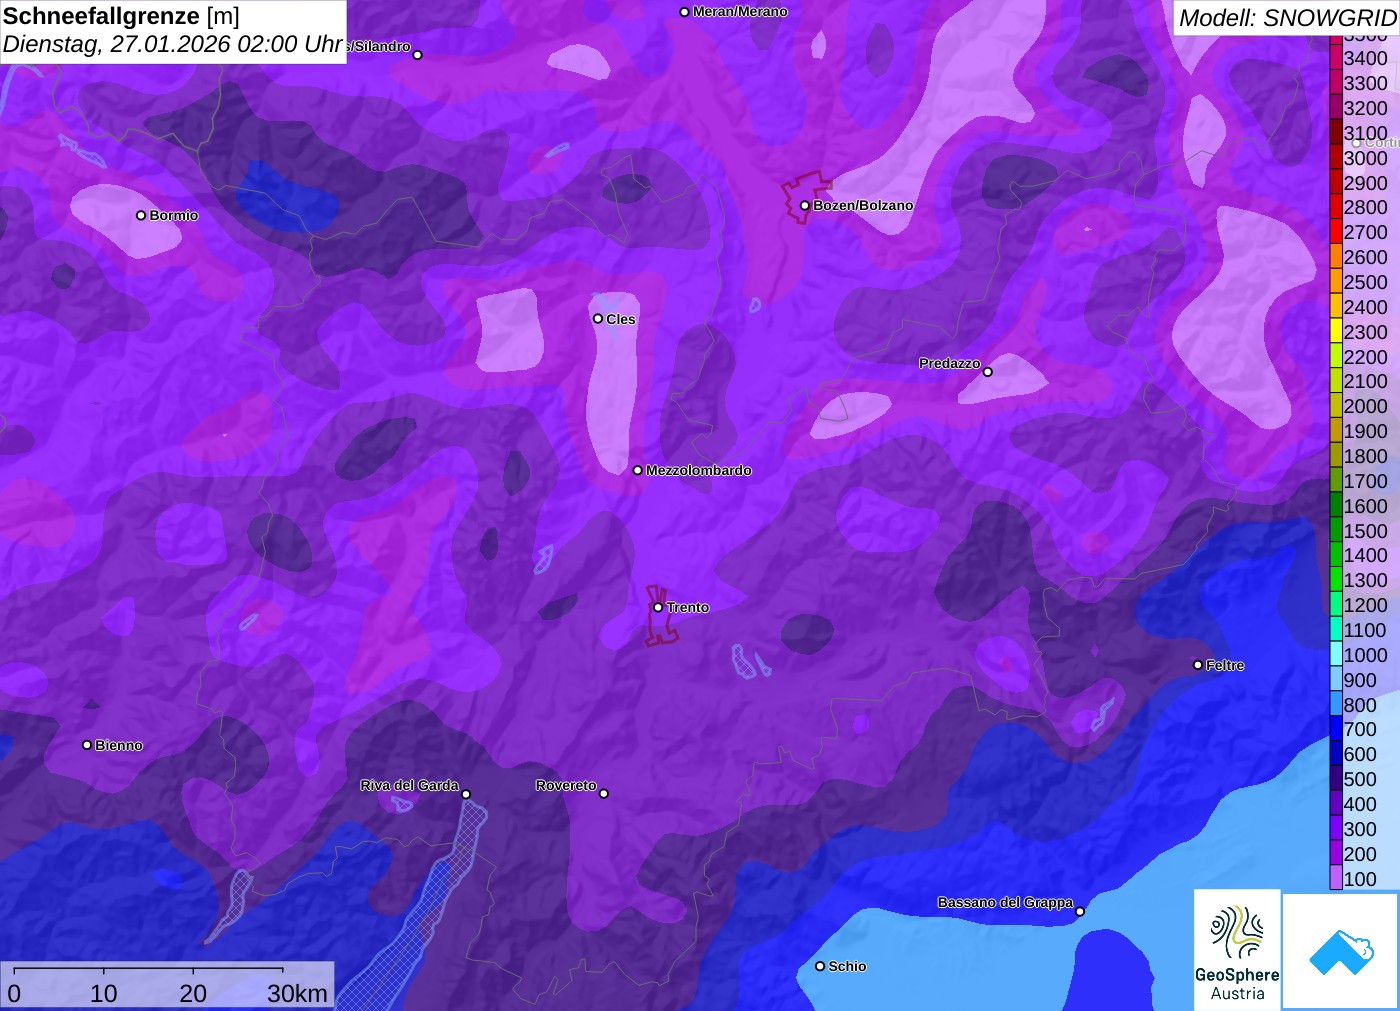Image resolution: width=1400 pixels, height=1011 pixels.
Task: Click the '500' legend value
Action: coord(1360,779)
